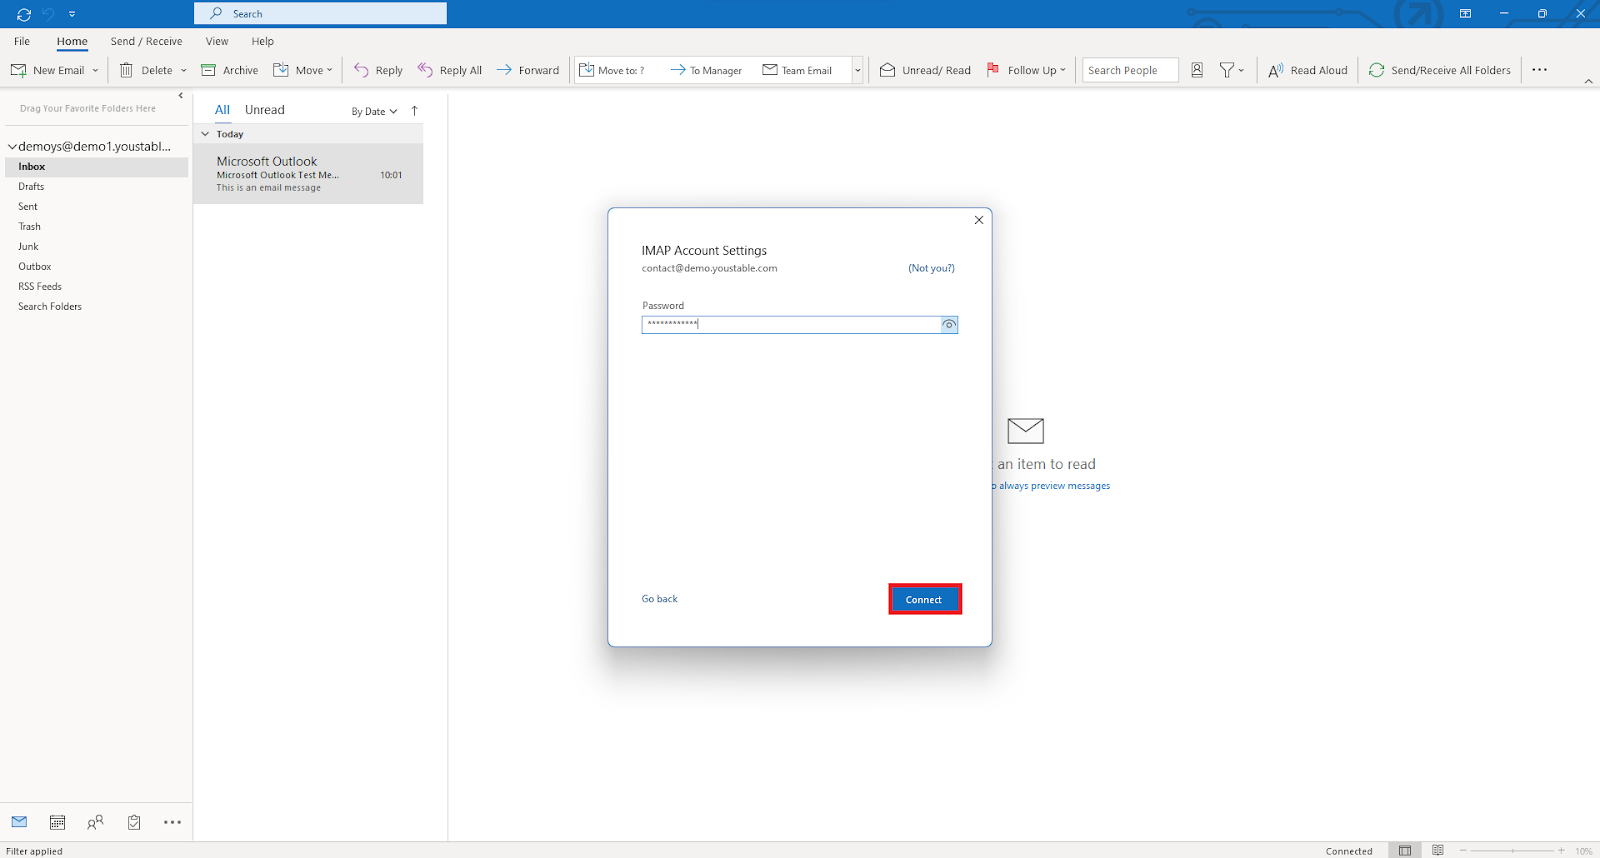This screenshot has height=858, width=1600.
Task: Click the New Email button
Action: click(48, 70)
